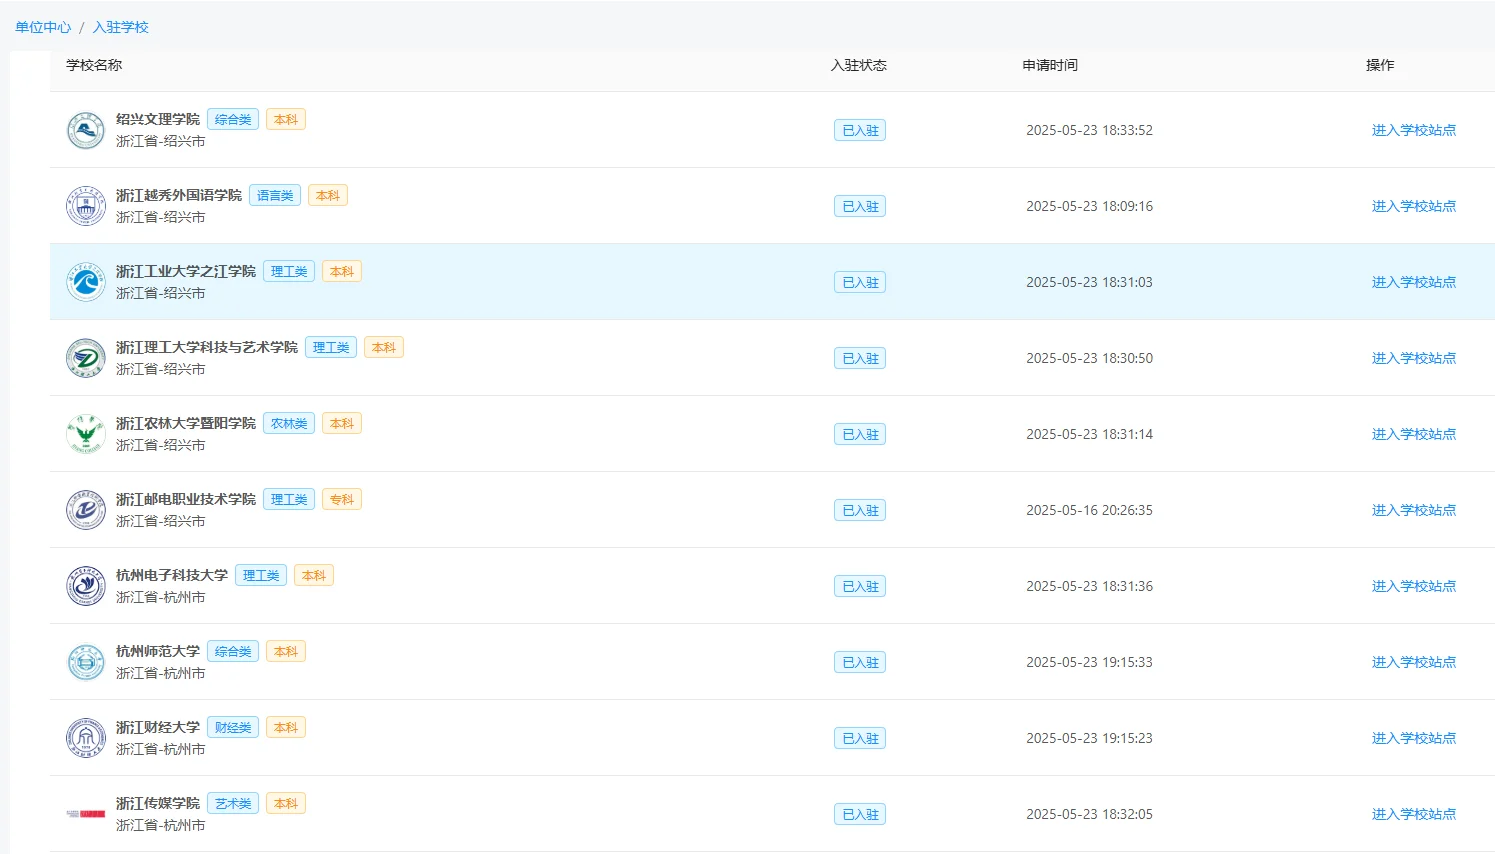This screenshot has width=1495, height=854.
Task: Click the 浙江理工大学科技与艺术学院 logo
Action: pyautogui.click(x=86, y=358)
